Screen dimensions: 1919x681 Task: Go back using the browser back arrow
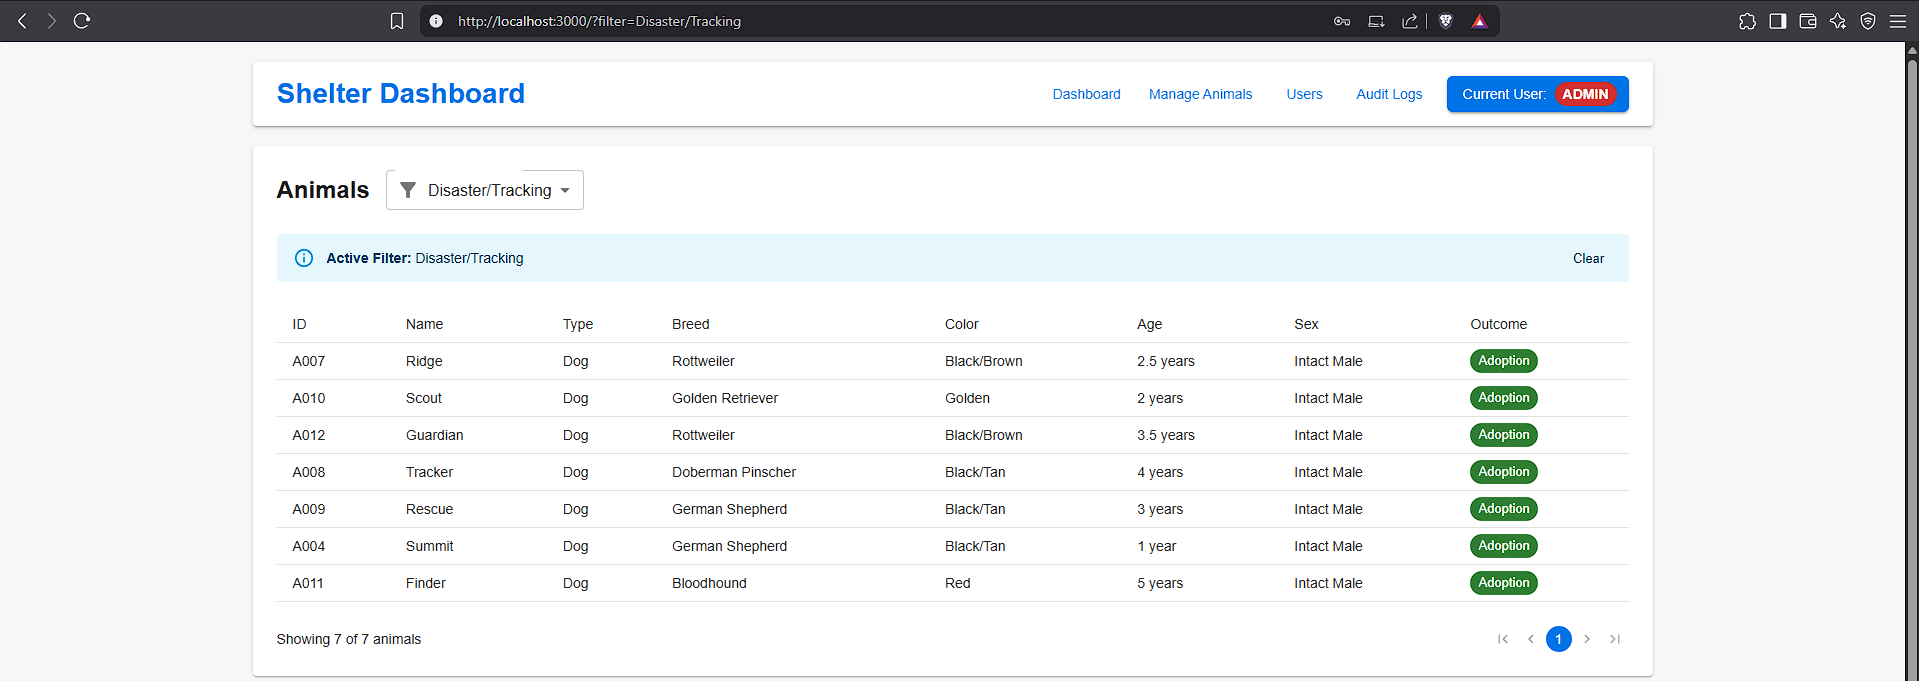click(22, 21)
